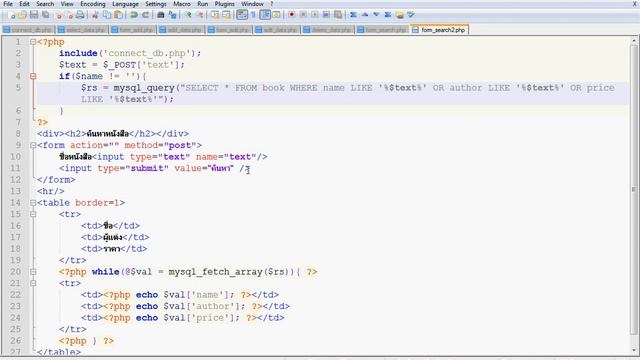Click the Copy toolbar icon

pyautogui.click(x=107, y=15)
